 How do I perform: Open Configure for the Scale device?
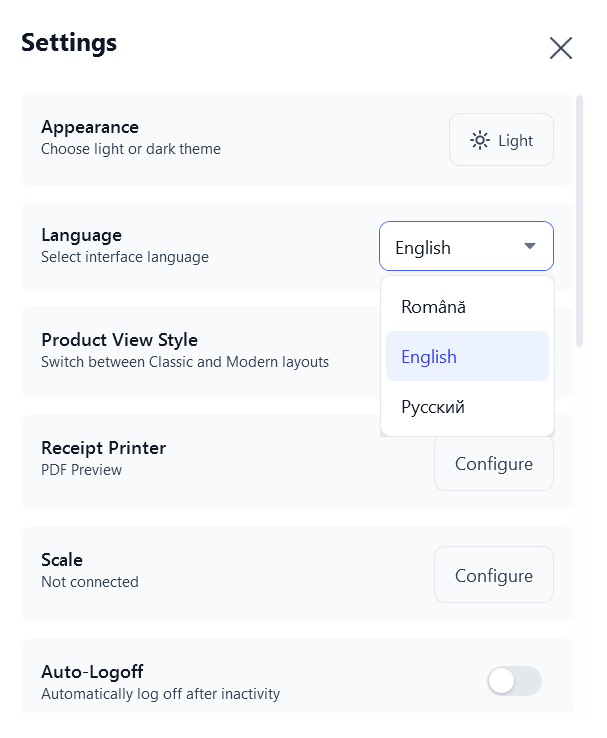pyautogui.click(x=493, y=575)
